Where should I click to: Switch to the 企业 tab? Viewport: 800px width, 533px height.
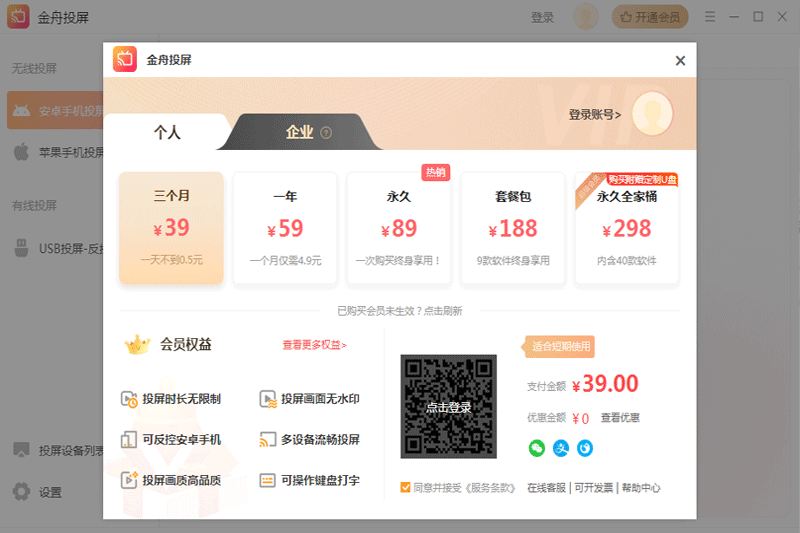point(299,132)
